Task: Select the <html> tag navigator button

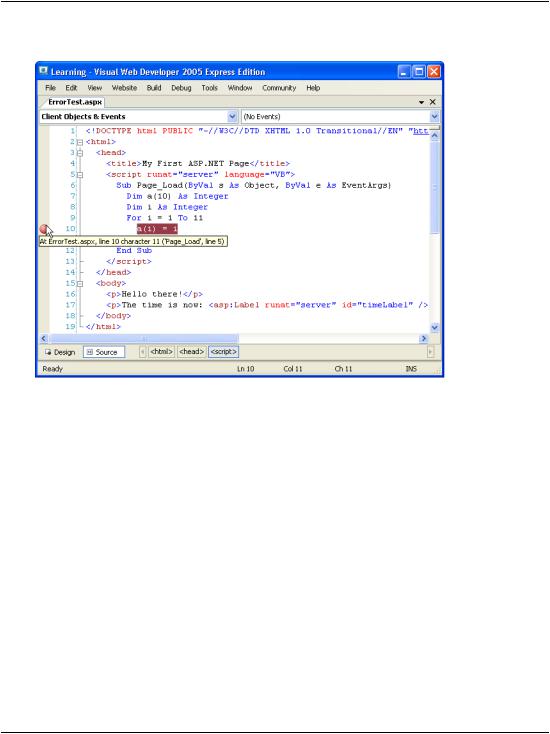Action: (x=161, y=352)
